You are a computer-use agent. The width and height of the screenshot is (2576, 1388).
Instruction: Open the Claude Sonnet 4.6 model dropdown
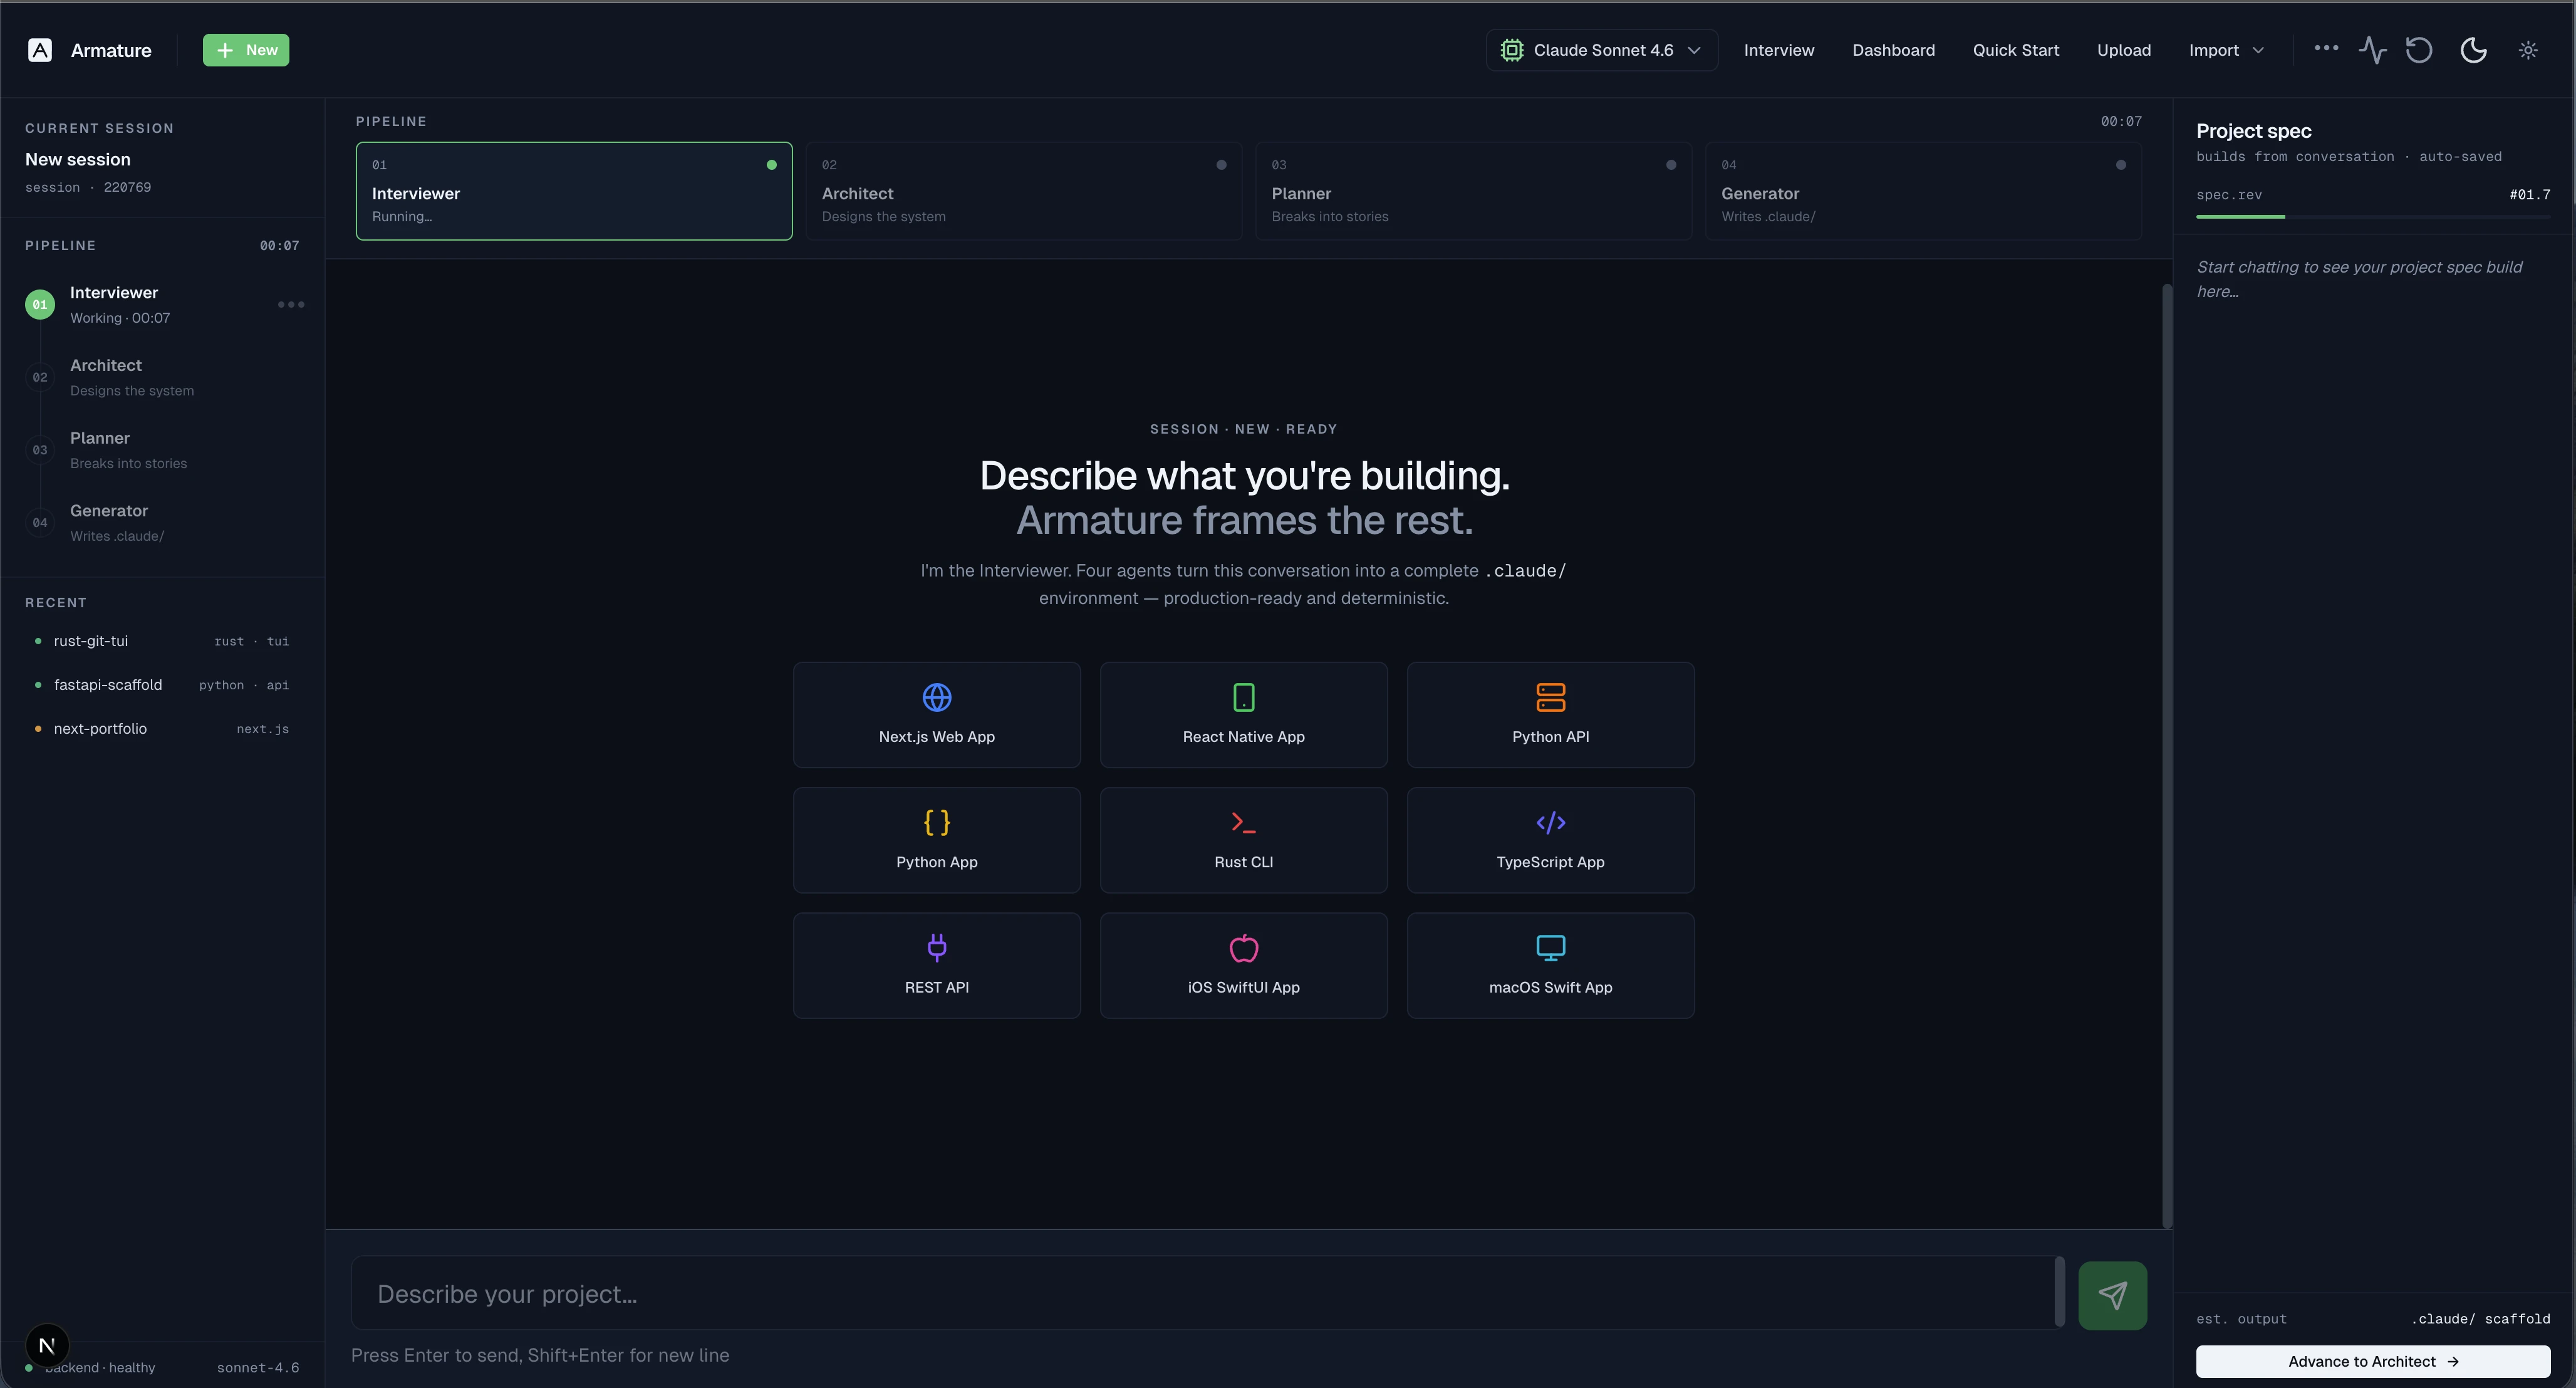pos(1601,50)
